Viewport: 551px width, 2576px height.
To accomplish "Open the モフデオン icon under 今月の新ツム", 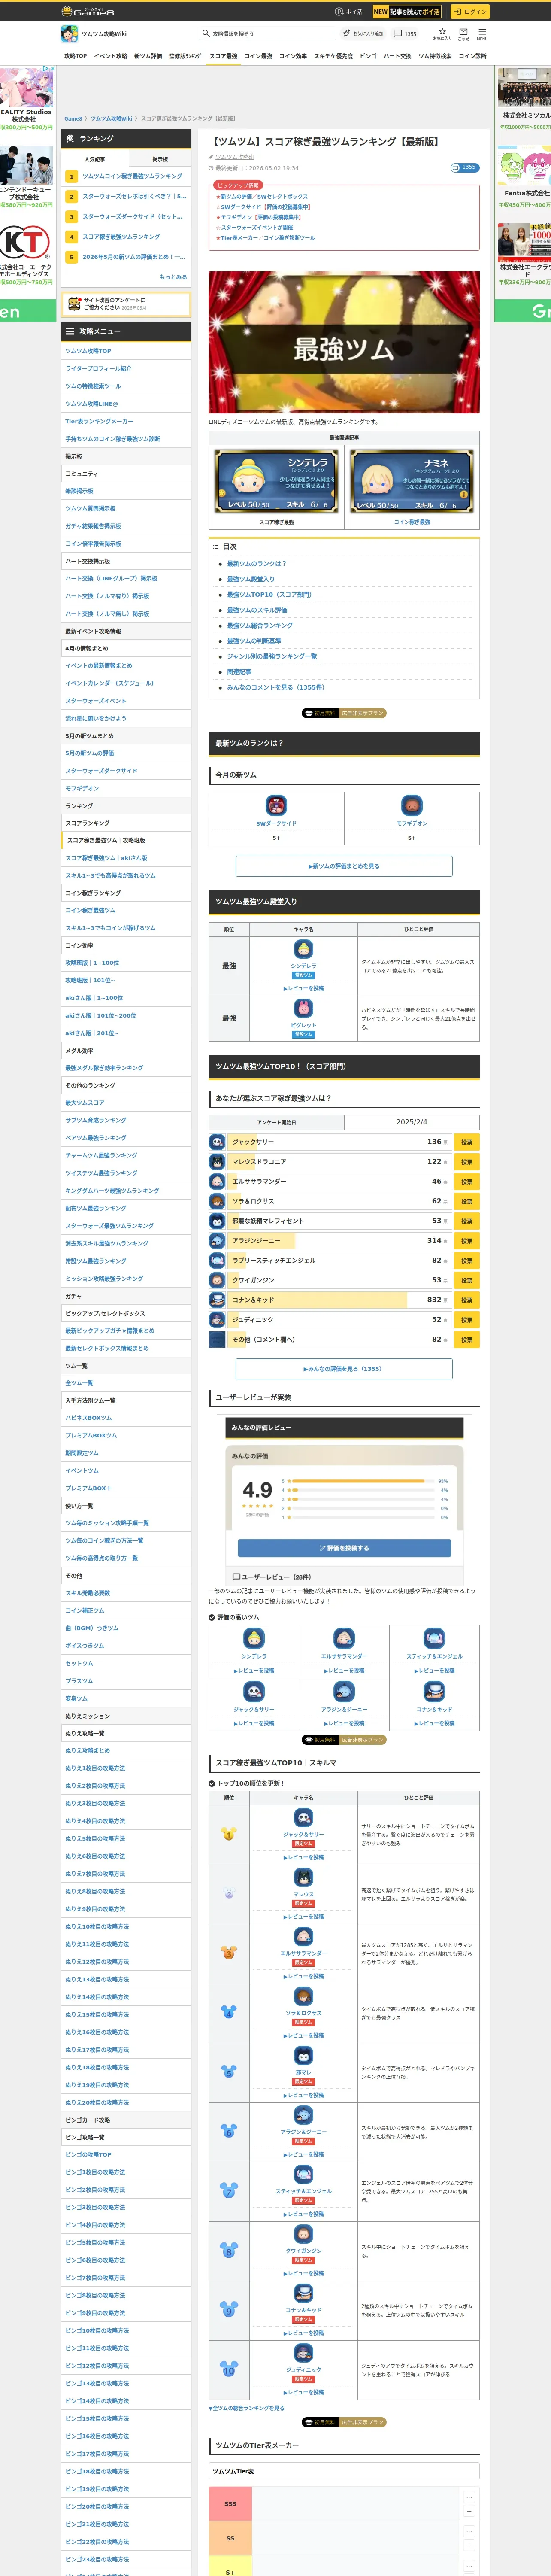I will coord(412,805).
